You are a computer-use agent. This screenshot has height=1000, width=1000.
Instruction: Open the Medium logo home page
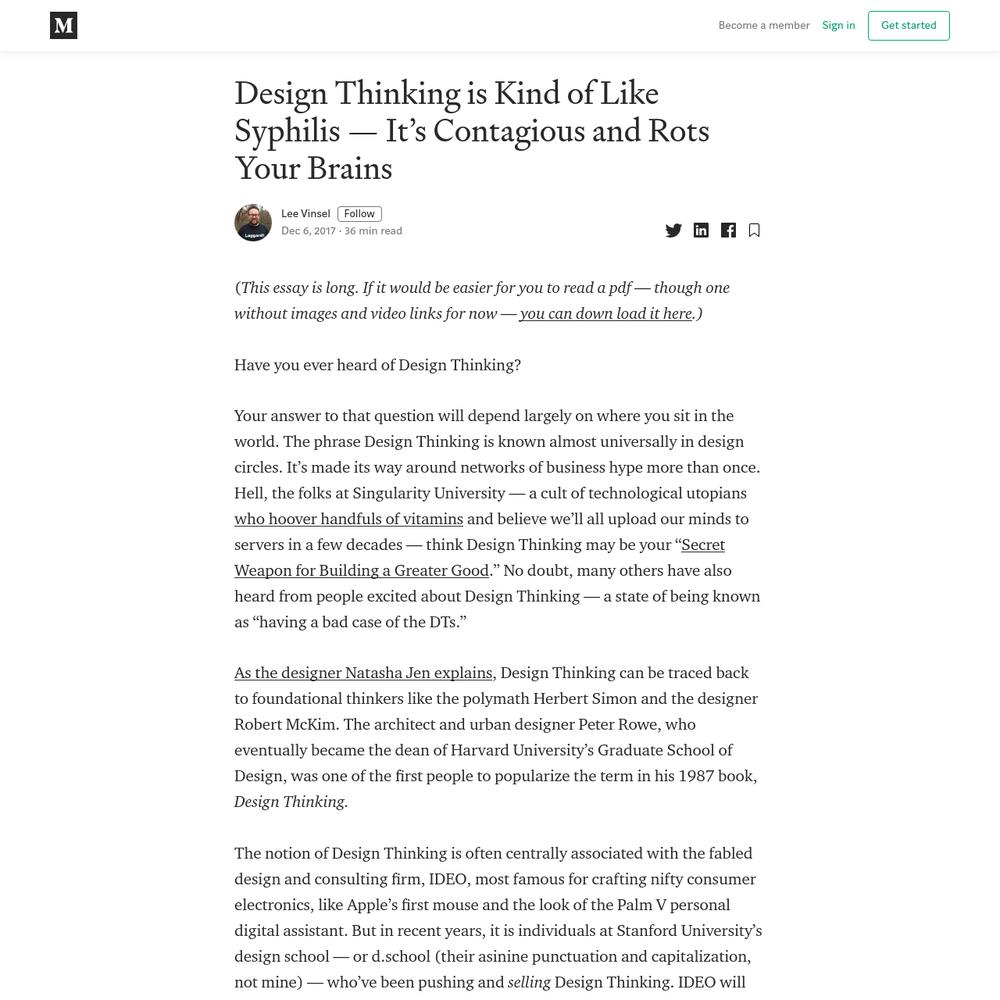[64, 26]
